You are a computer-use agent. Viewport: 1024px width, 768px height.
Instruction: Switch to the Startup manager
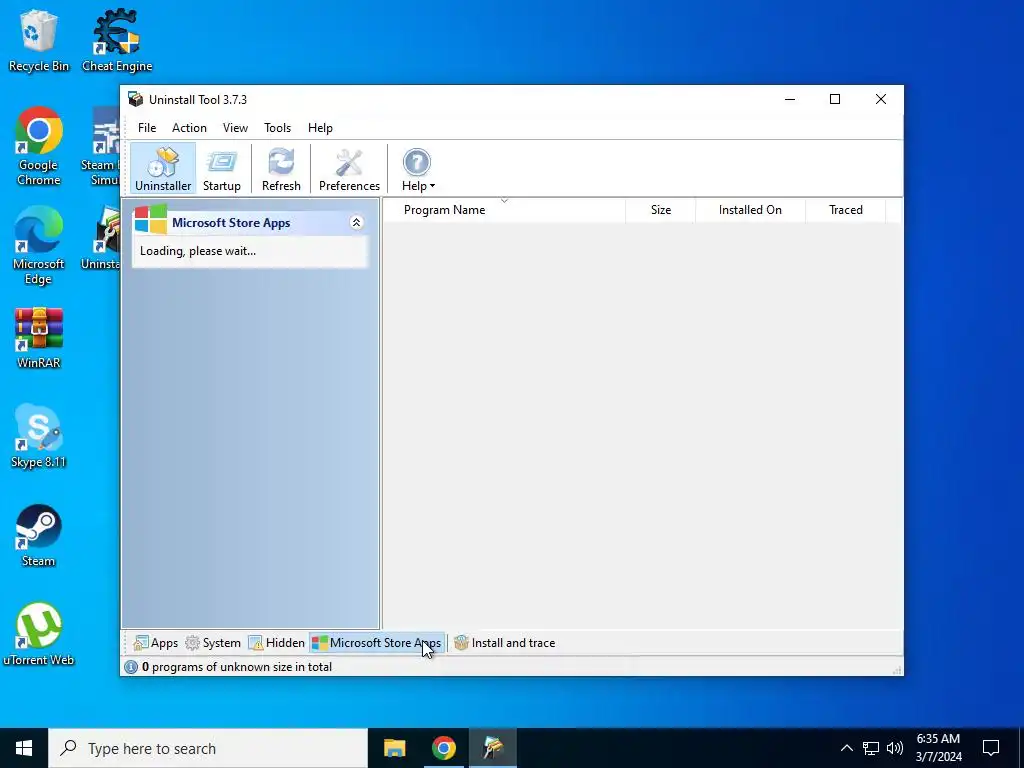coord(221,168)
